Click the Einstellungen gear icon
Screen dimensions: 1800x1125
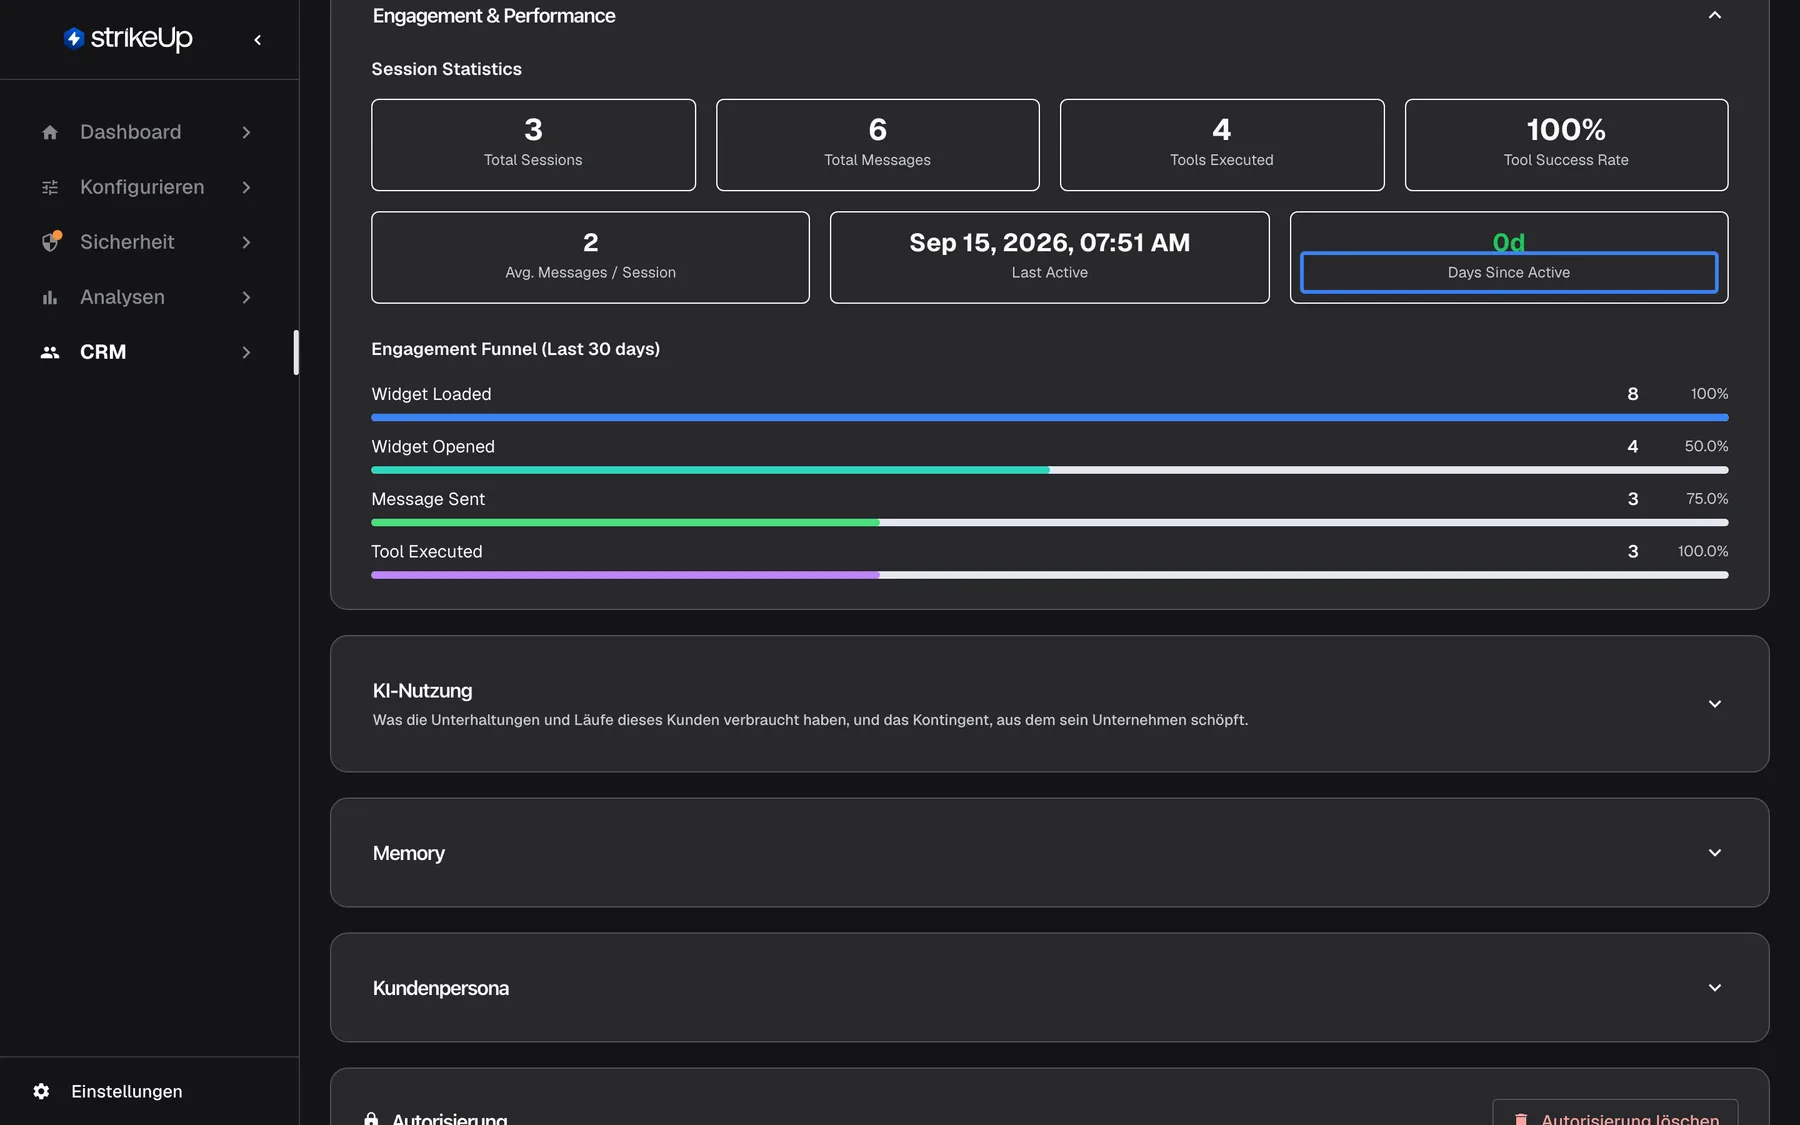click(41, 1091)
